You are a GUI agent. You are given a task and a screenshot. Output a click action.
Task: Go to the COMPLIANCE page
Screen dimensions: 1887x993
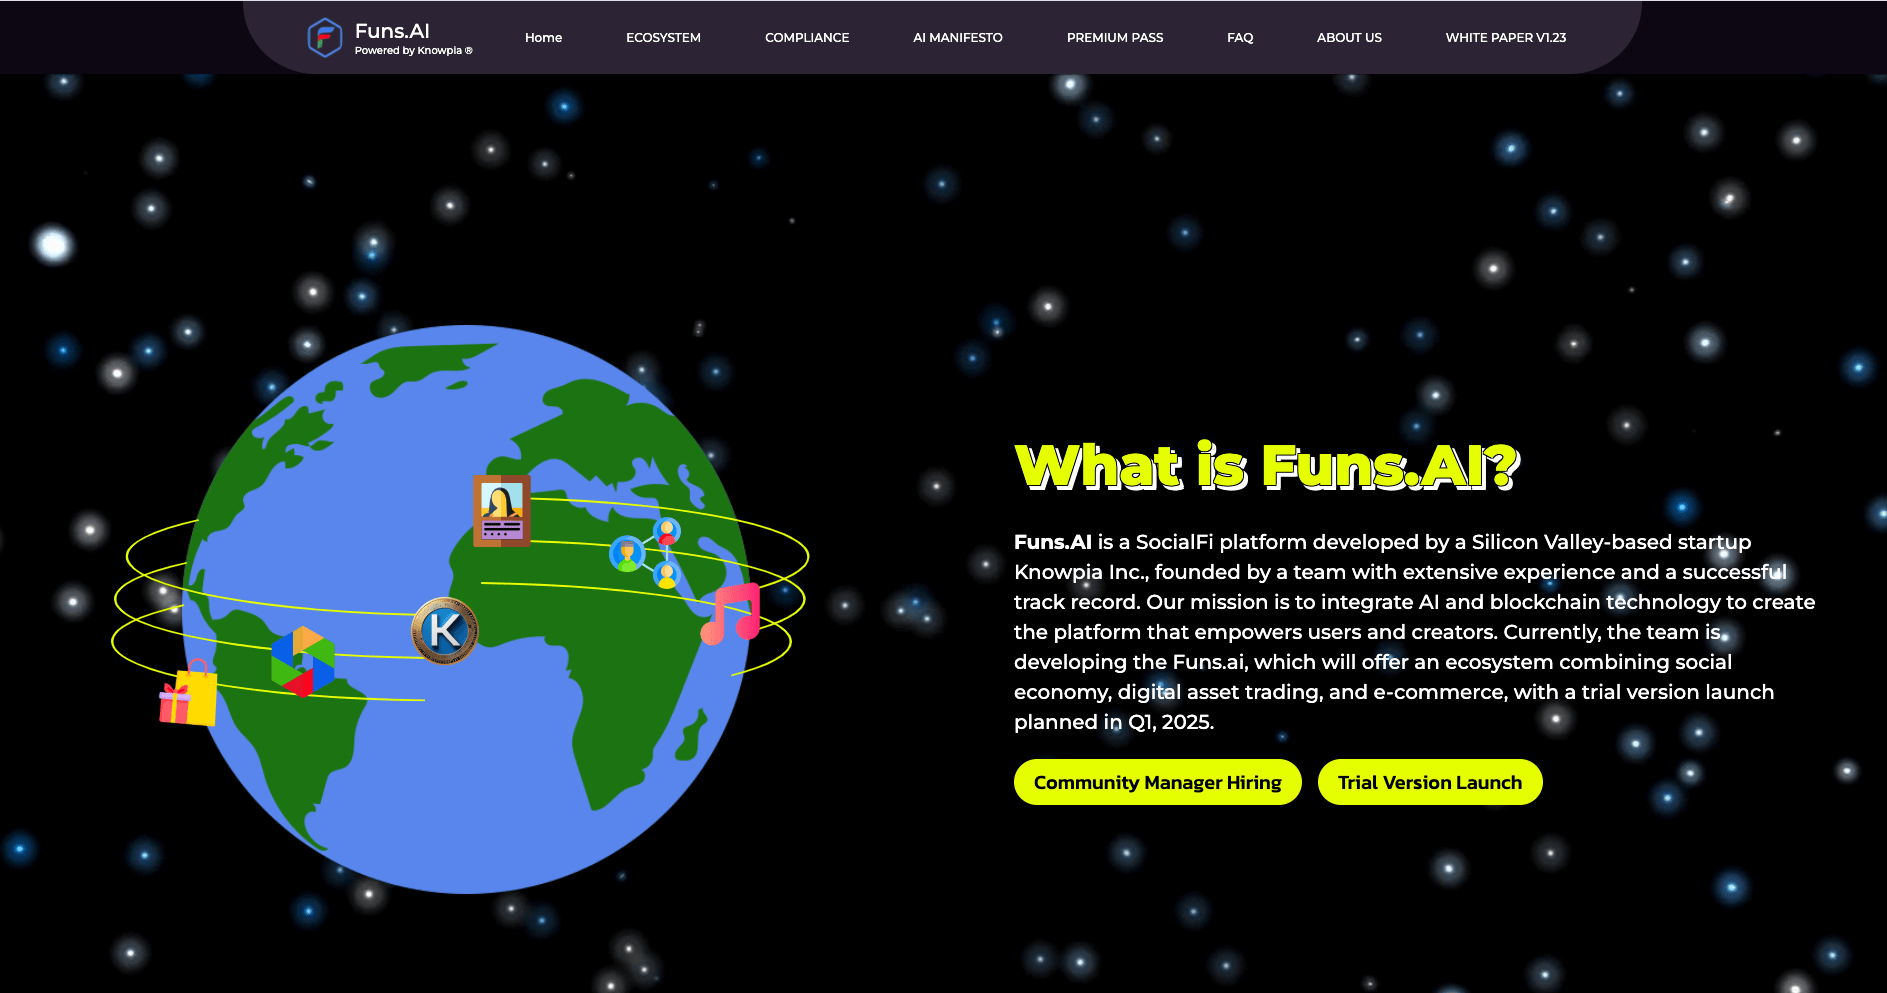(x=806, y=38)
